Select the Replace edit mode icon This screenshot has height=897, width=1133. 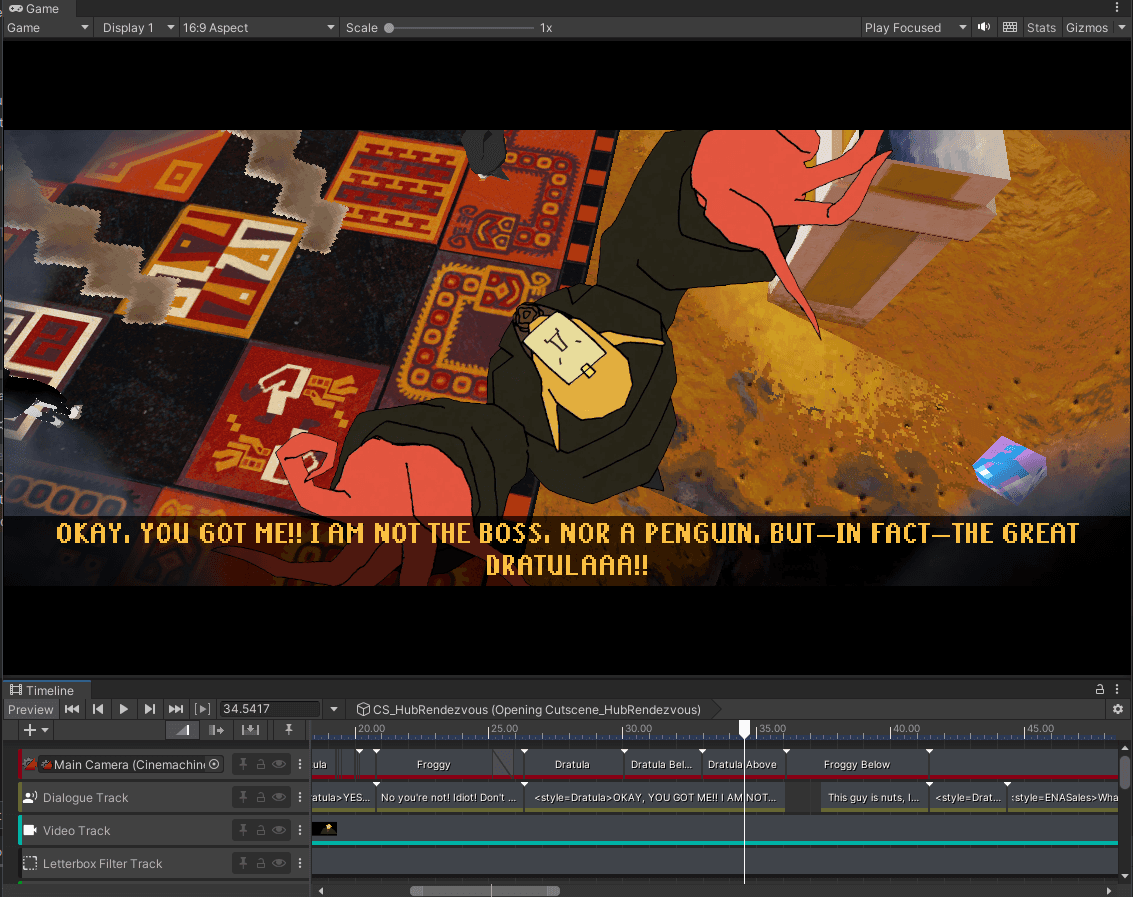pos(250,730)
